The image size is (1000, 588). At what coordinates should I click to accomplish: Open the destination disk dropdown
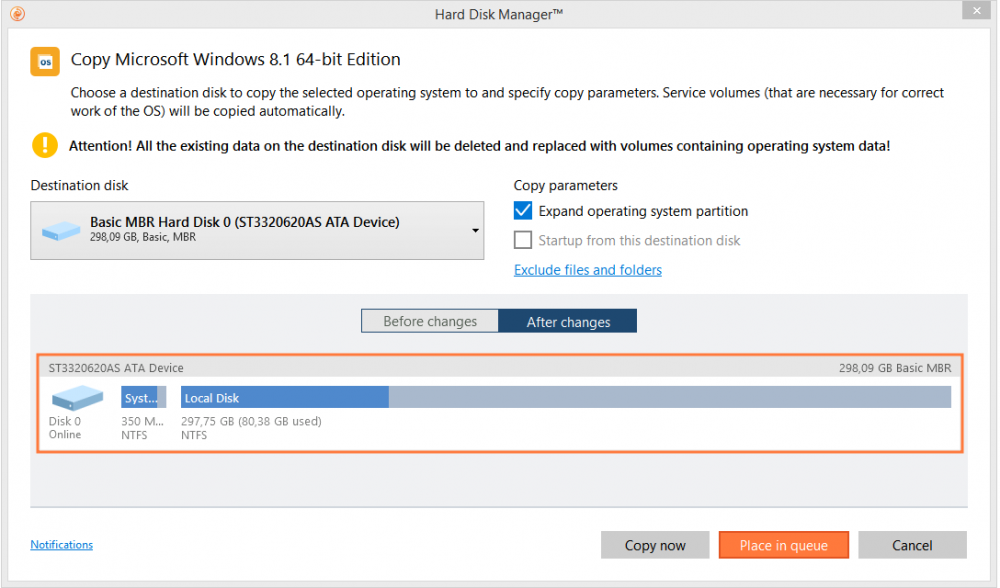click(473, 230)
